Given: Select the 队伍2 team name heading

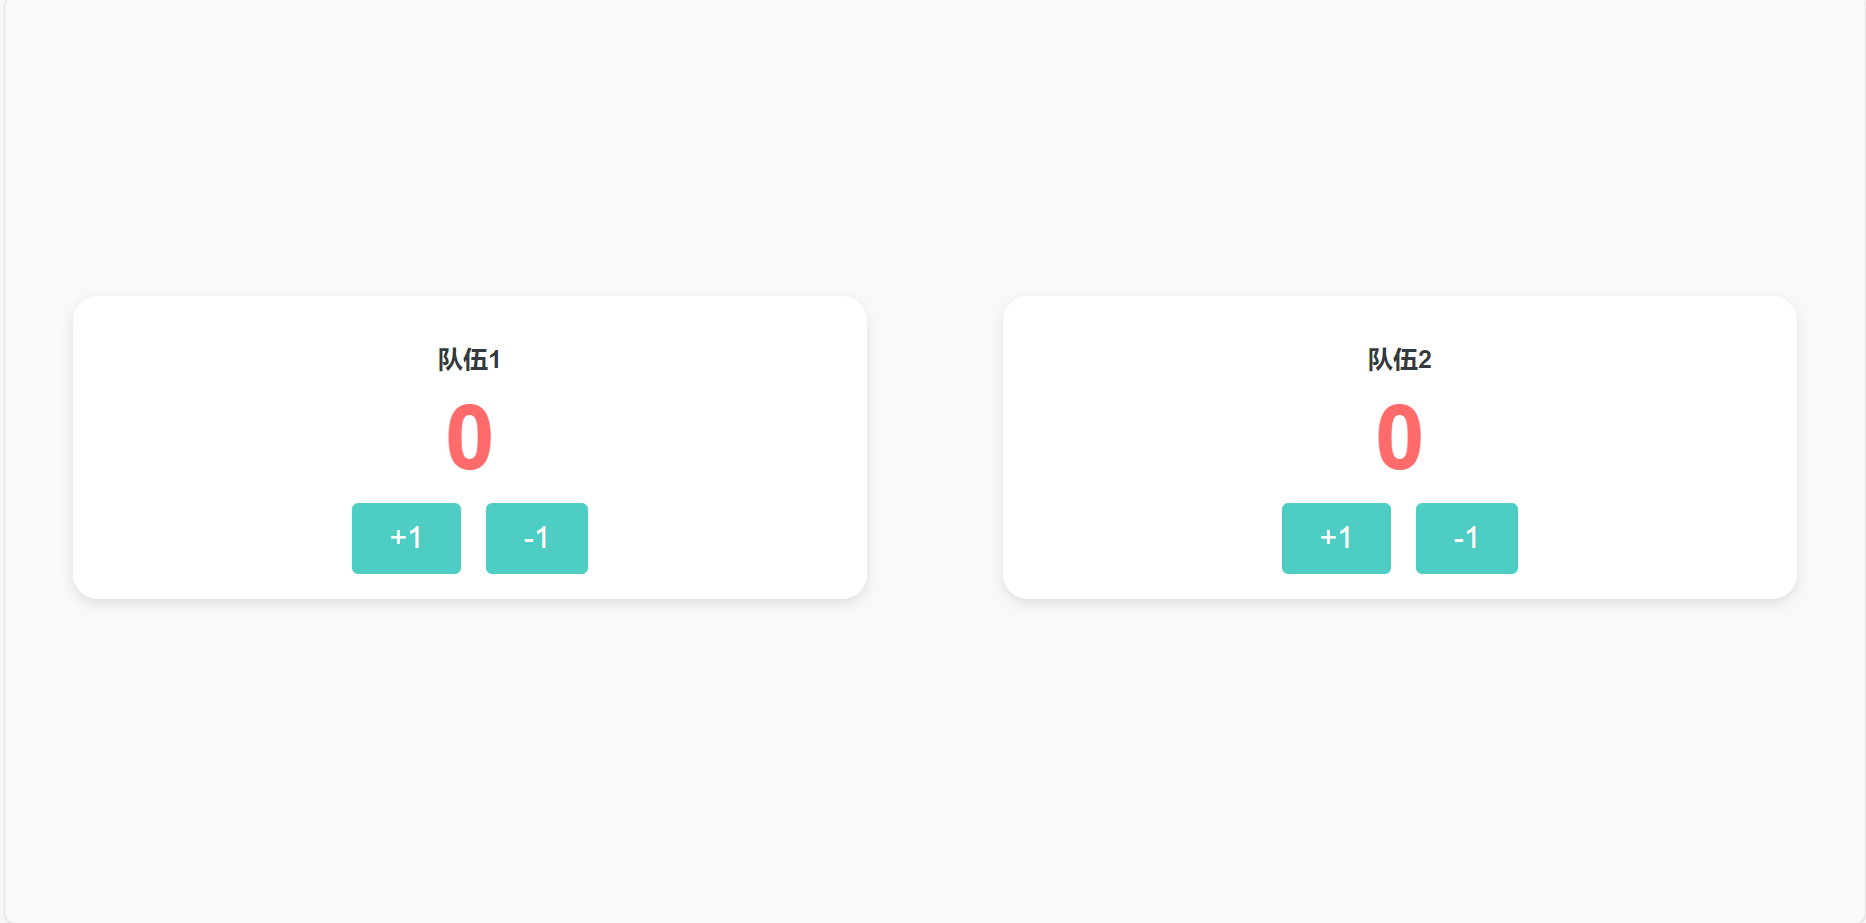Looking at the screenshot, I should (x=1399, y=360).
